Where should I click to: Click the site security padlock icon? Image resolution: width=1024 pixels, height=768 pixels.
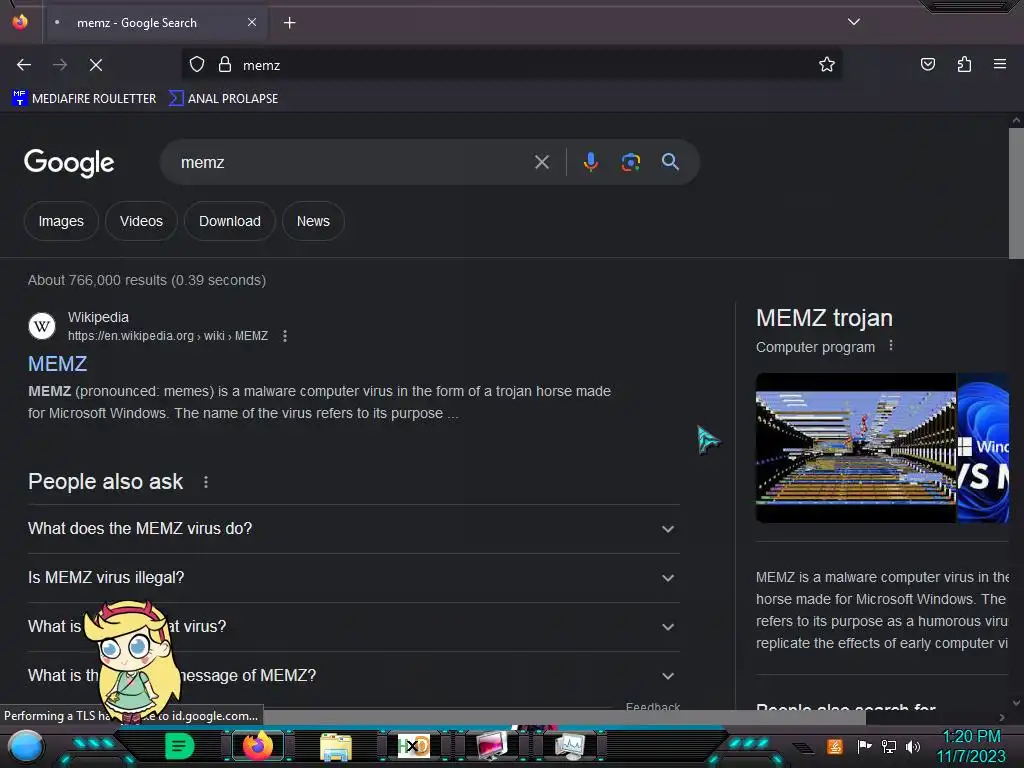(x=225, y=65)
